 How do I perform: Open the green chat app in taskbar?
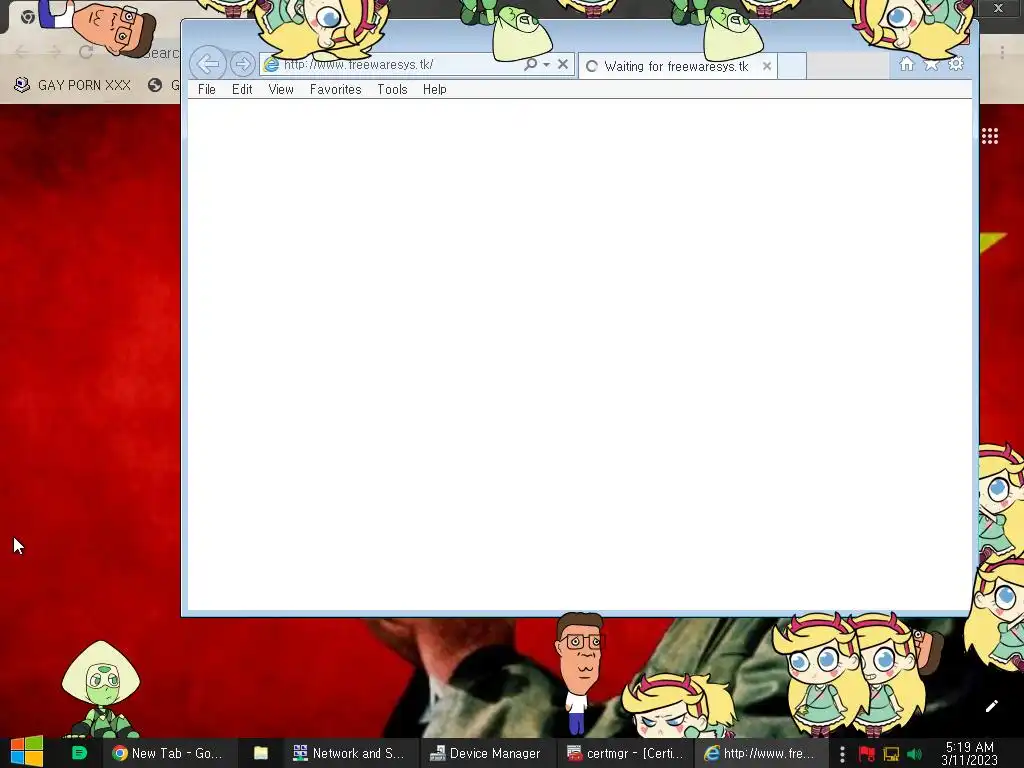point(79,753)
